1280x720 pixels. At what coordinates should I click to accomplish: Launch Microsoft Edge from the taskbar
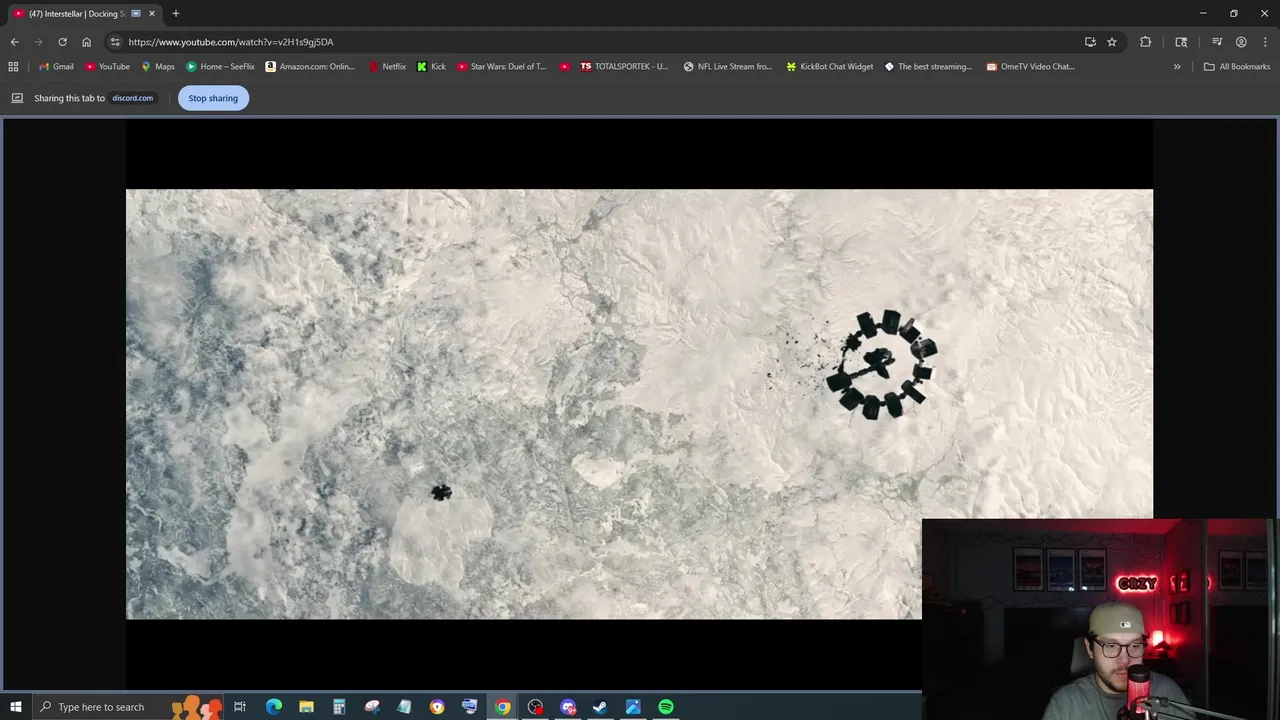coord(273,707)
